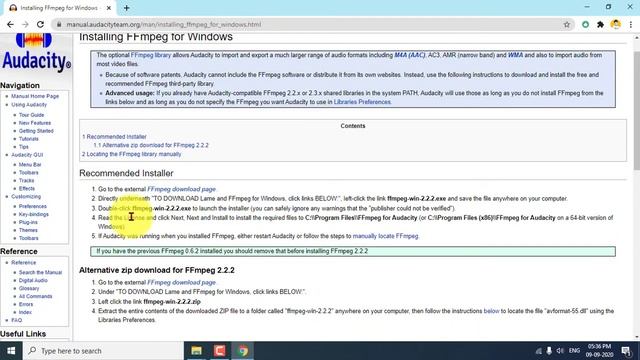The width and height of the screenshot is (640, 360).
Task: Jump to Alternative zip download contents entry
Action: coord(151,145)
